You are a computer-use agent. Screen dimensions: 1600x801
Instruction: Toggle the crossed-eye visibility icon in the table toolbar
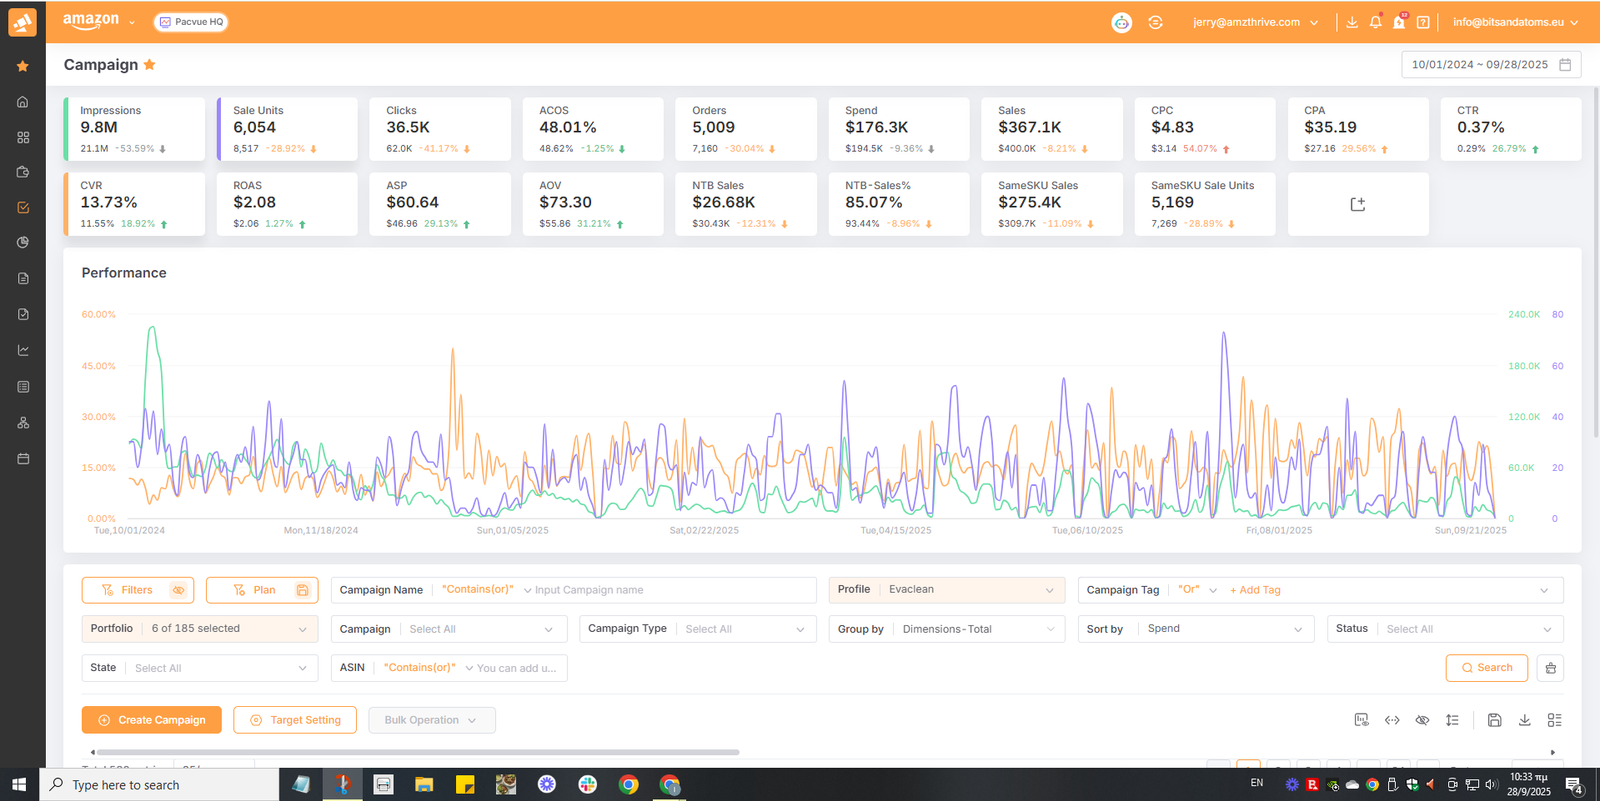(x=1422, y=720)
